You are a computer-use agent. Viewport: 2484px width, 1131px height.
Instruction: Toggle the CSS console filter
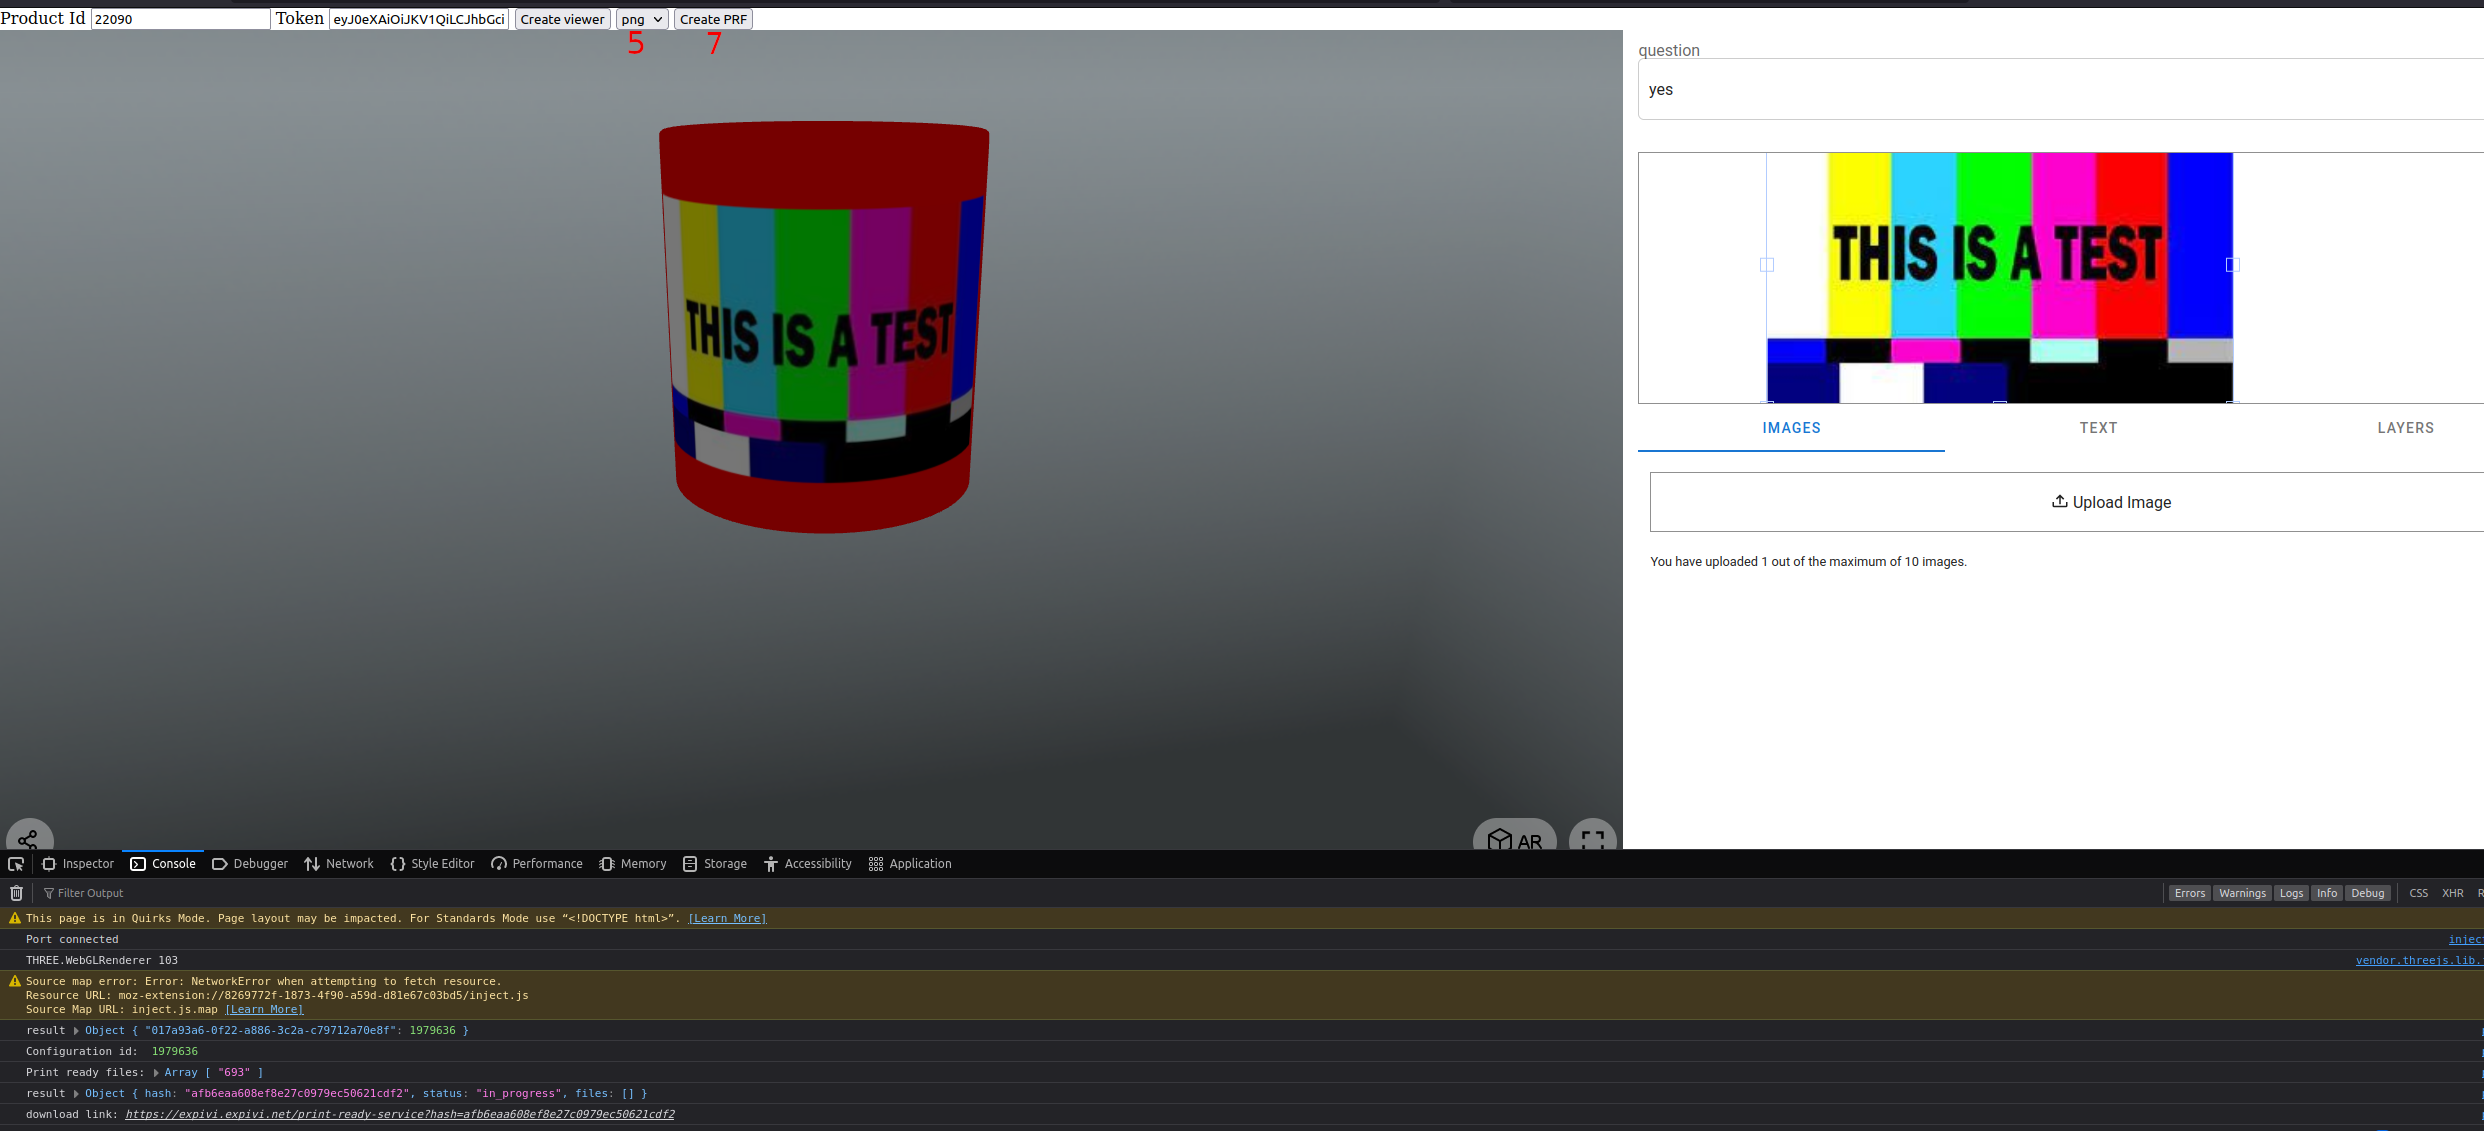2418,893
